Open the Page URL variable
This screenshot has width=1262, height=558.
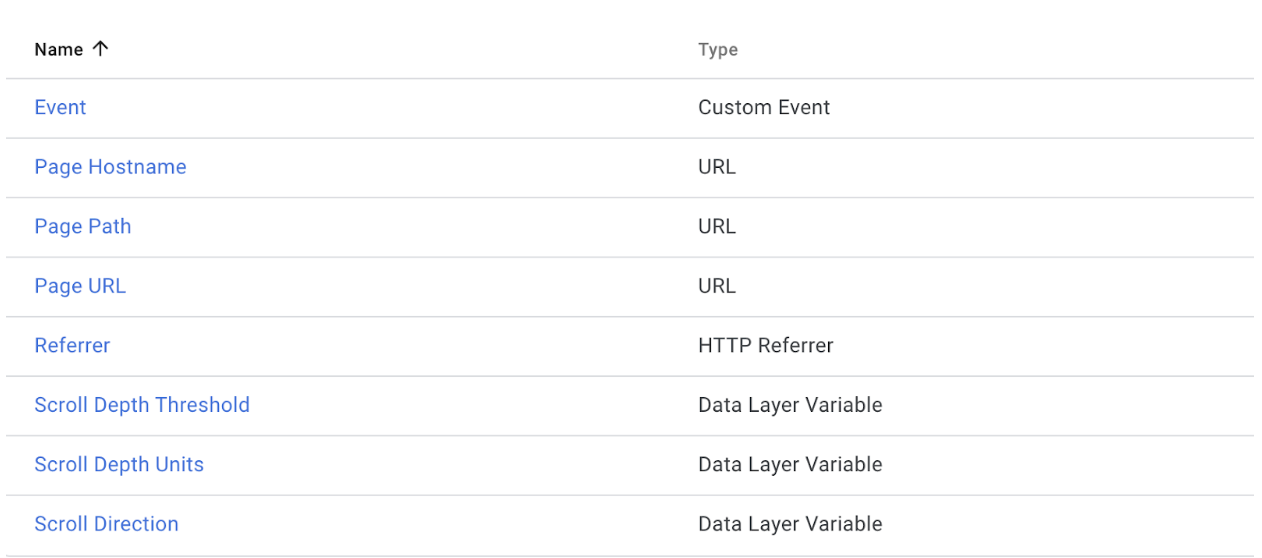[x=80, y=286]
